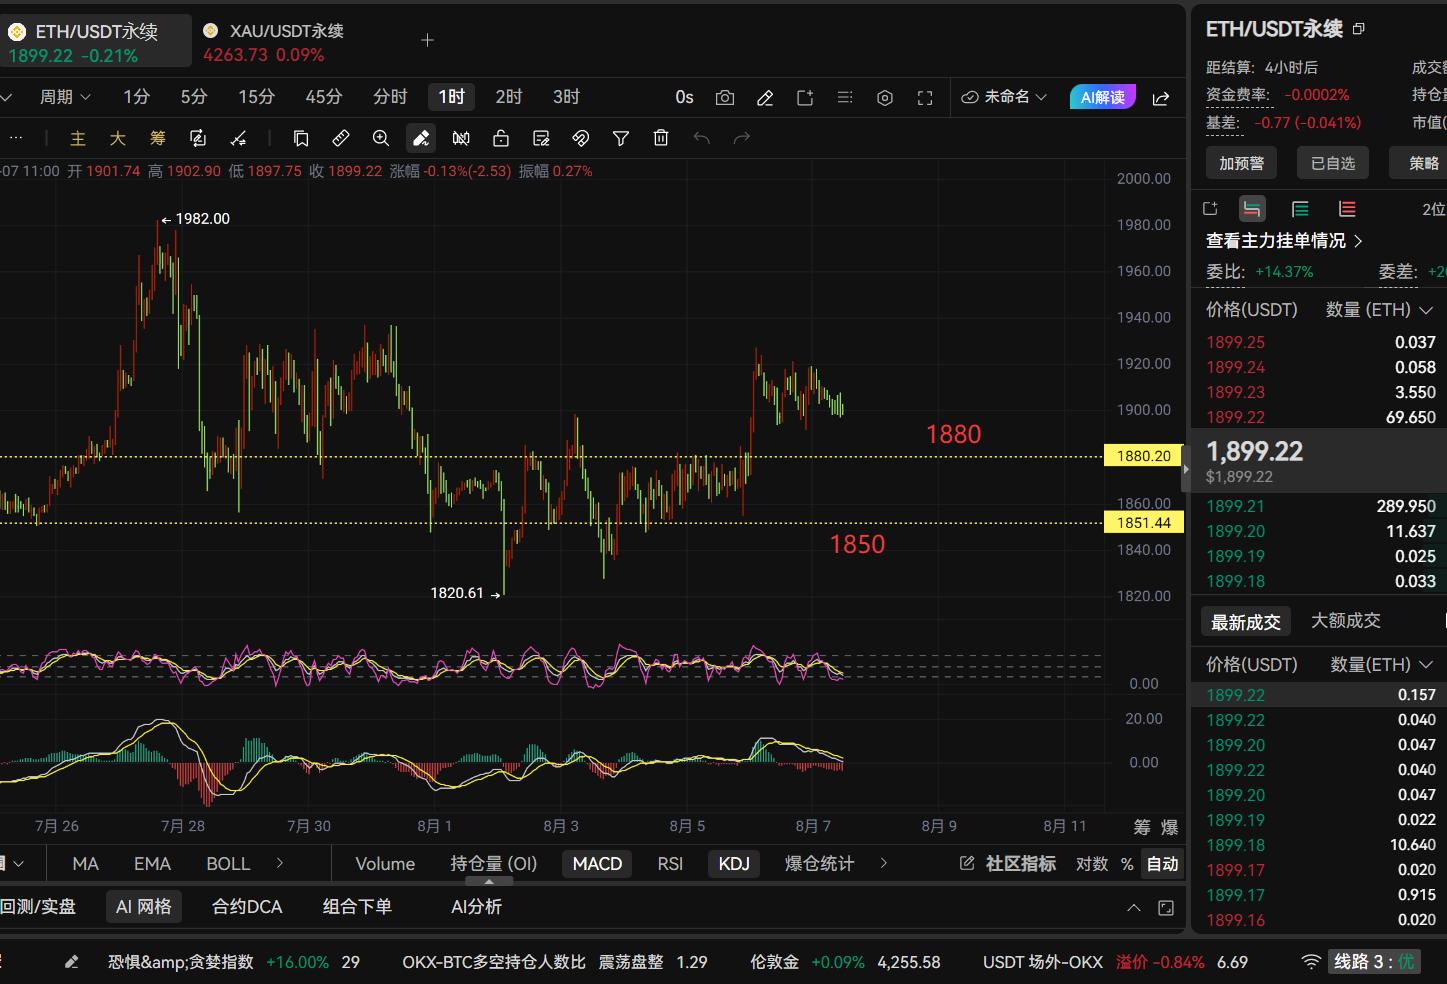Enable the BOLL indicator
The image size is (1447, 984).
[228, 864]
